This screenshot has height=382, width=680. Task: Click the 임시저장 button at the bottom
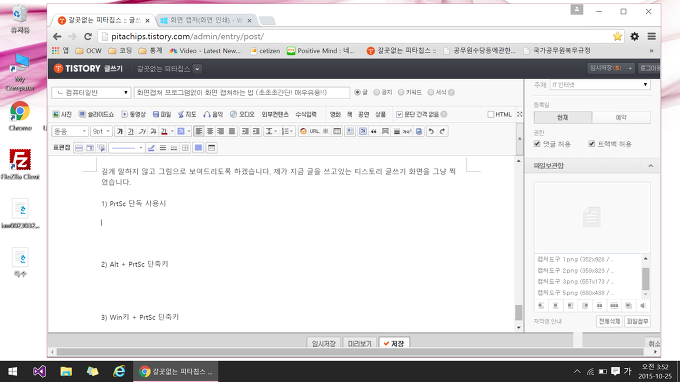tap(324, 343)
